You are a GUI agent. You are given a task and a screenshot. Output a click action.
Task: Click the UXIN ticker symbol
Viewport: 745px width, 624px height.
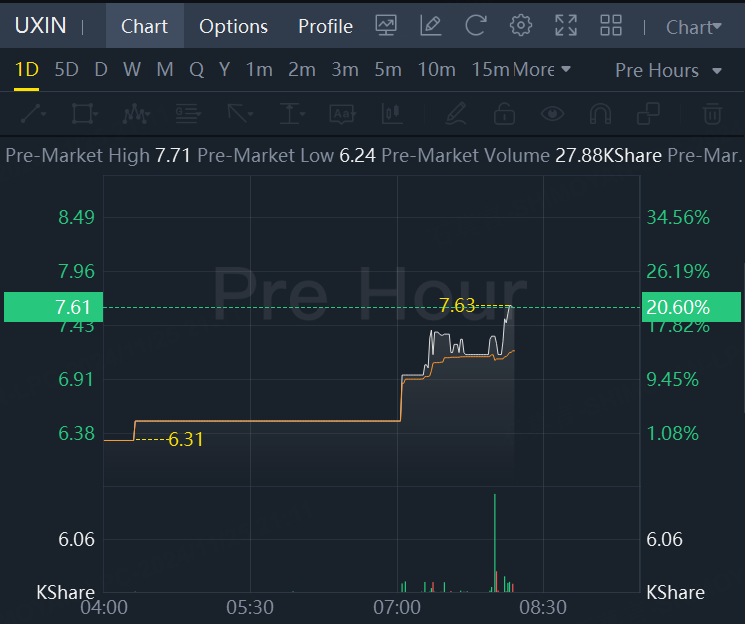coord(40,26)
